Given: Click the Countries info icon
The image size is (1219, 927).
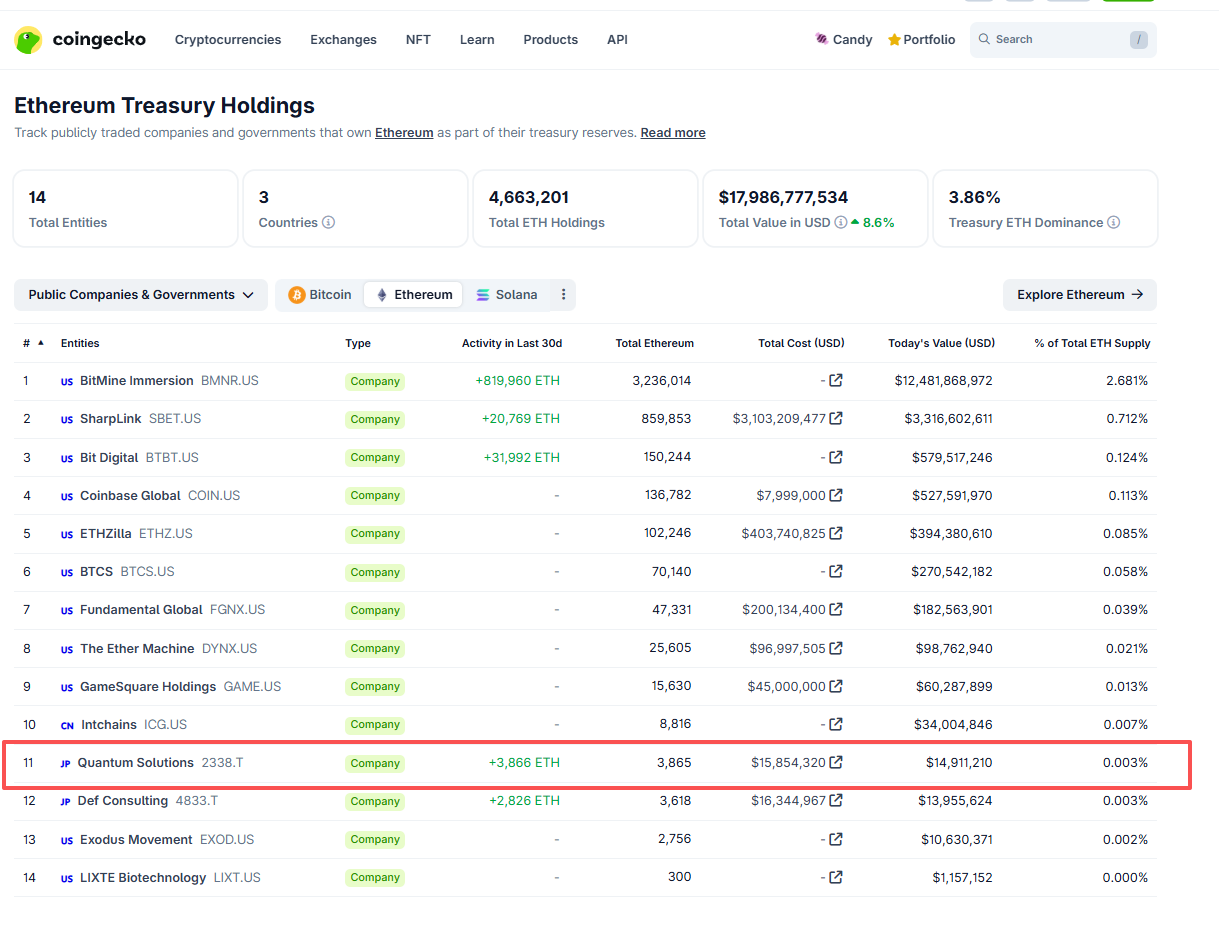Looking at the screenshot, I should tap(328, 223).
